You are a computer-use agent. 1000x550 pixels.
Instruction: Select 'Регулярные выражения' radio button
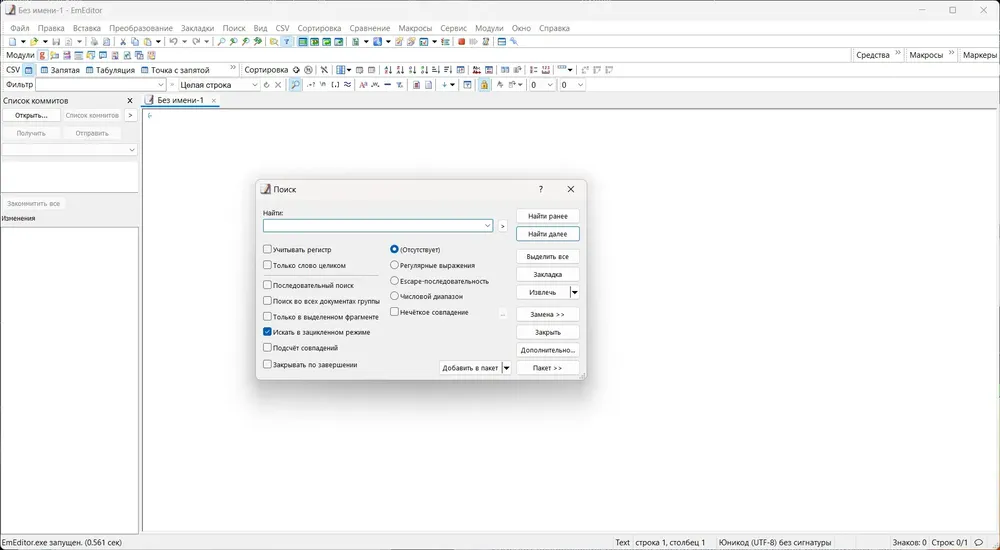[x=394, y=265]
